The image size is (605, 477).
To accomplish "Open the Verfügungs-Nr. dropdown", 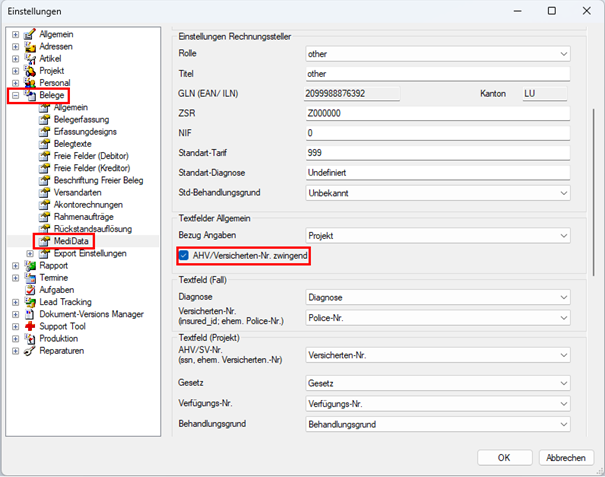I will (x=438, y=404).
